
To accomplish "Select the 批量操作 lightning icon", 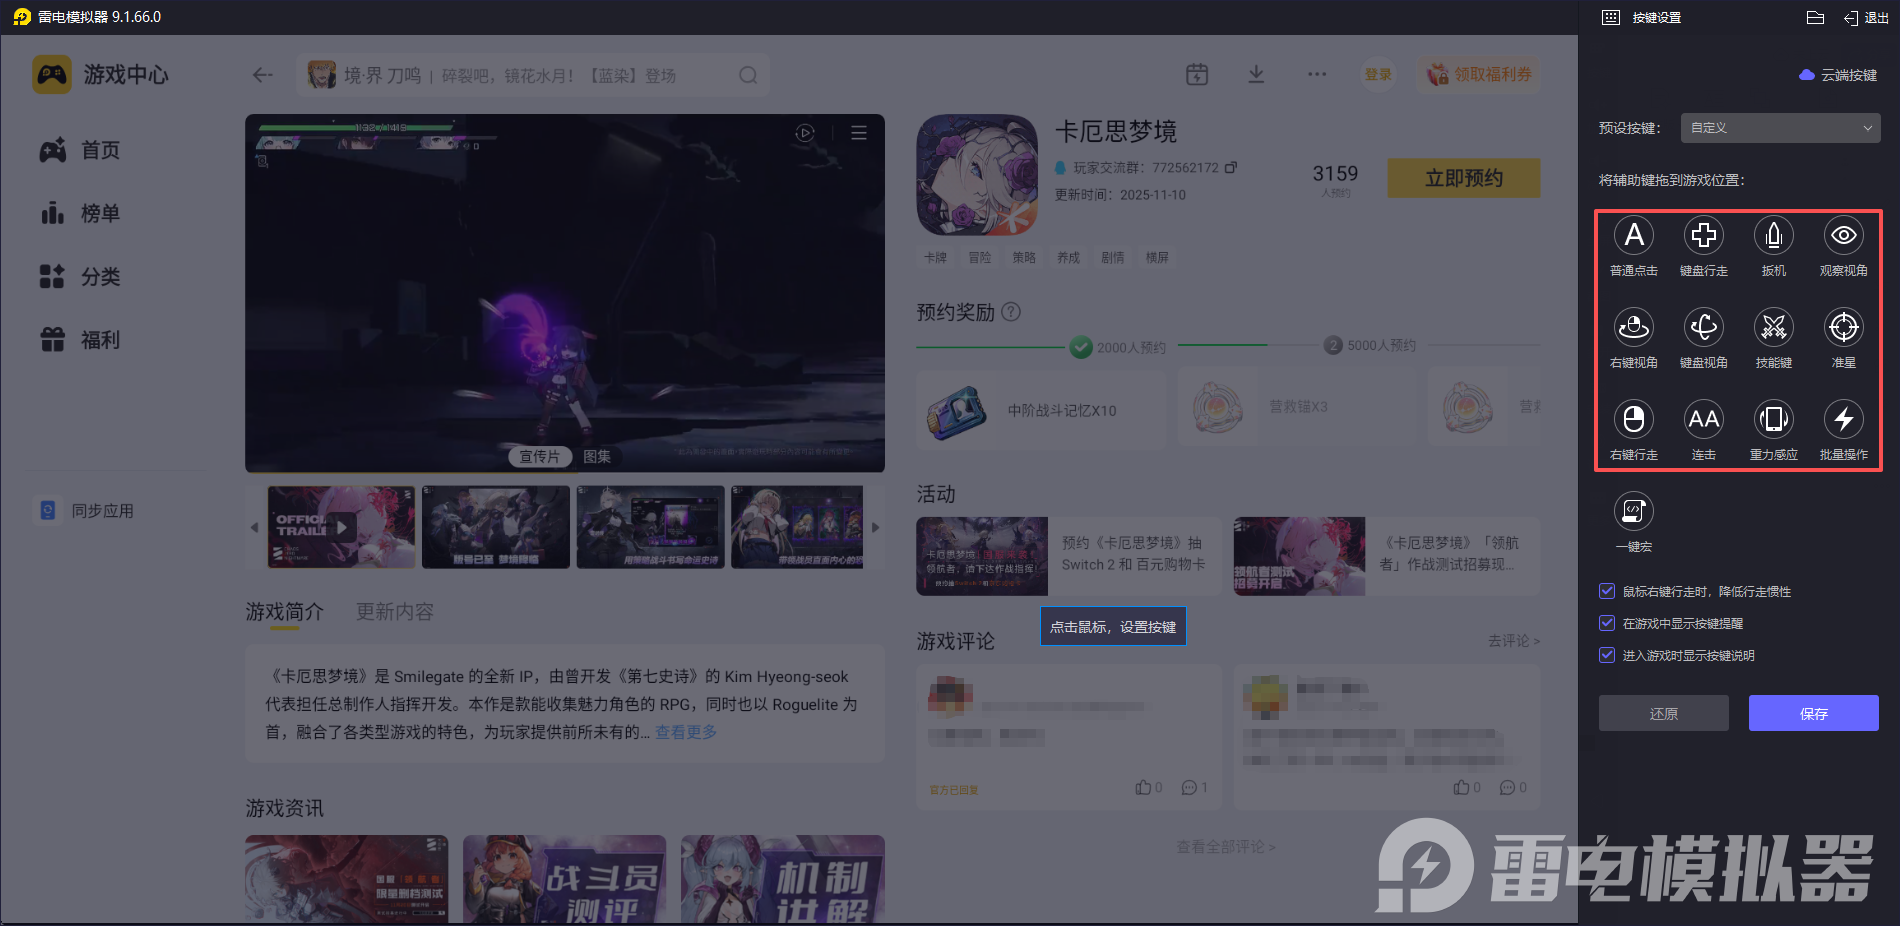I will (x=1844, y=419).
